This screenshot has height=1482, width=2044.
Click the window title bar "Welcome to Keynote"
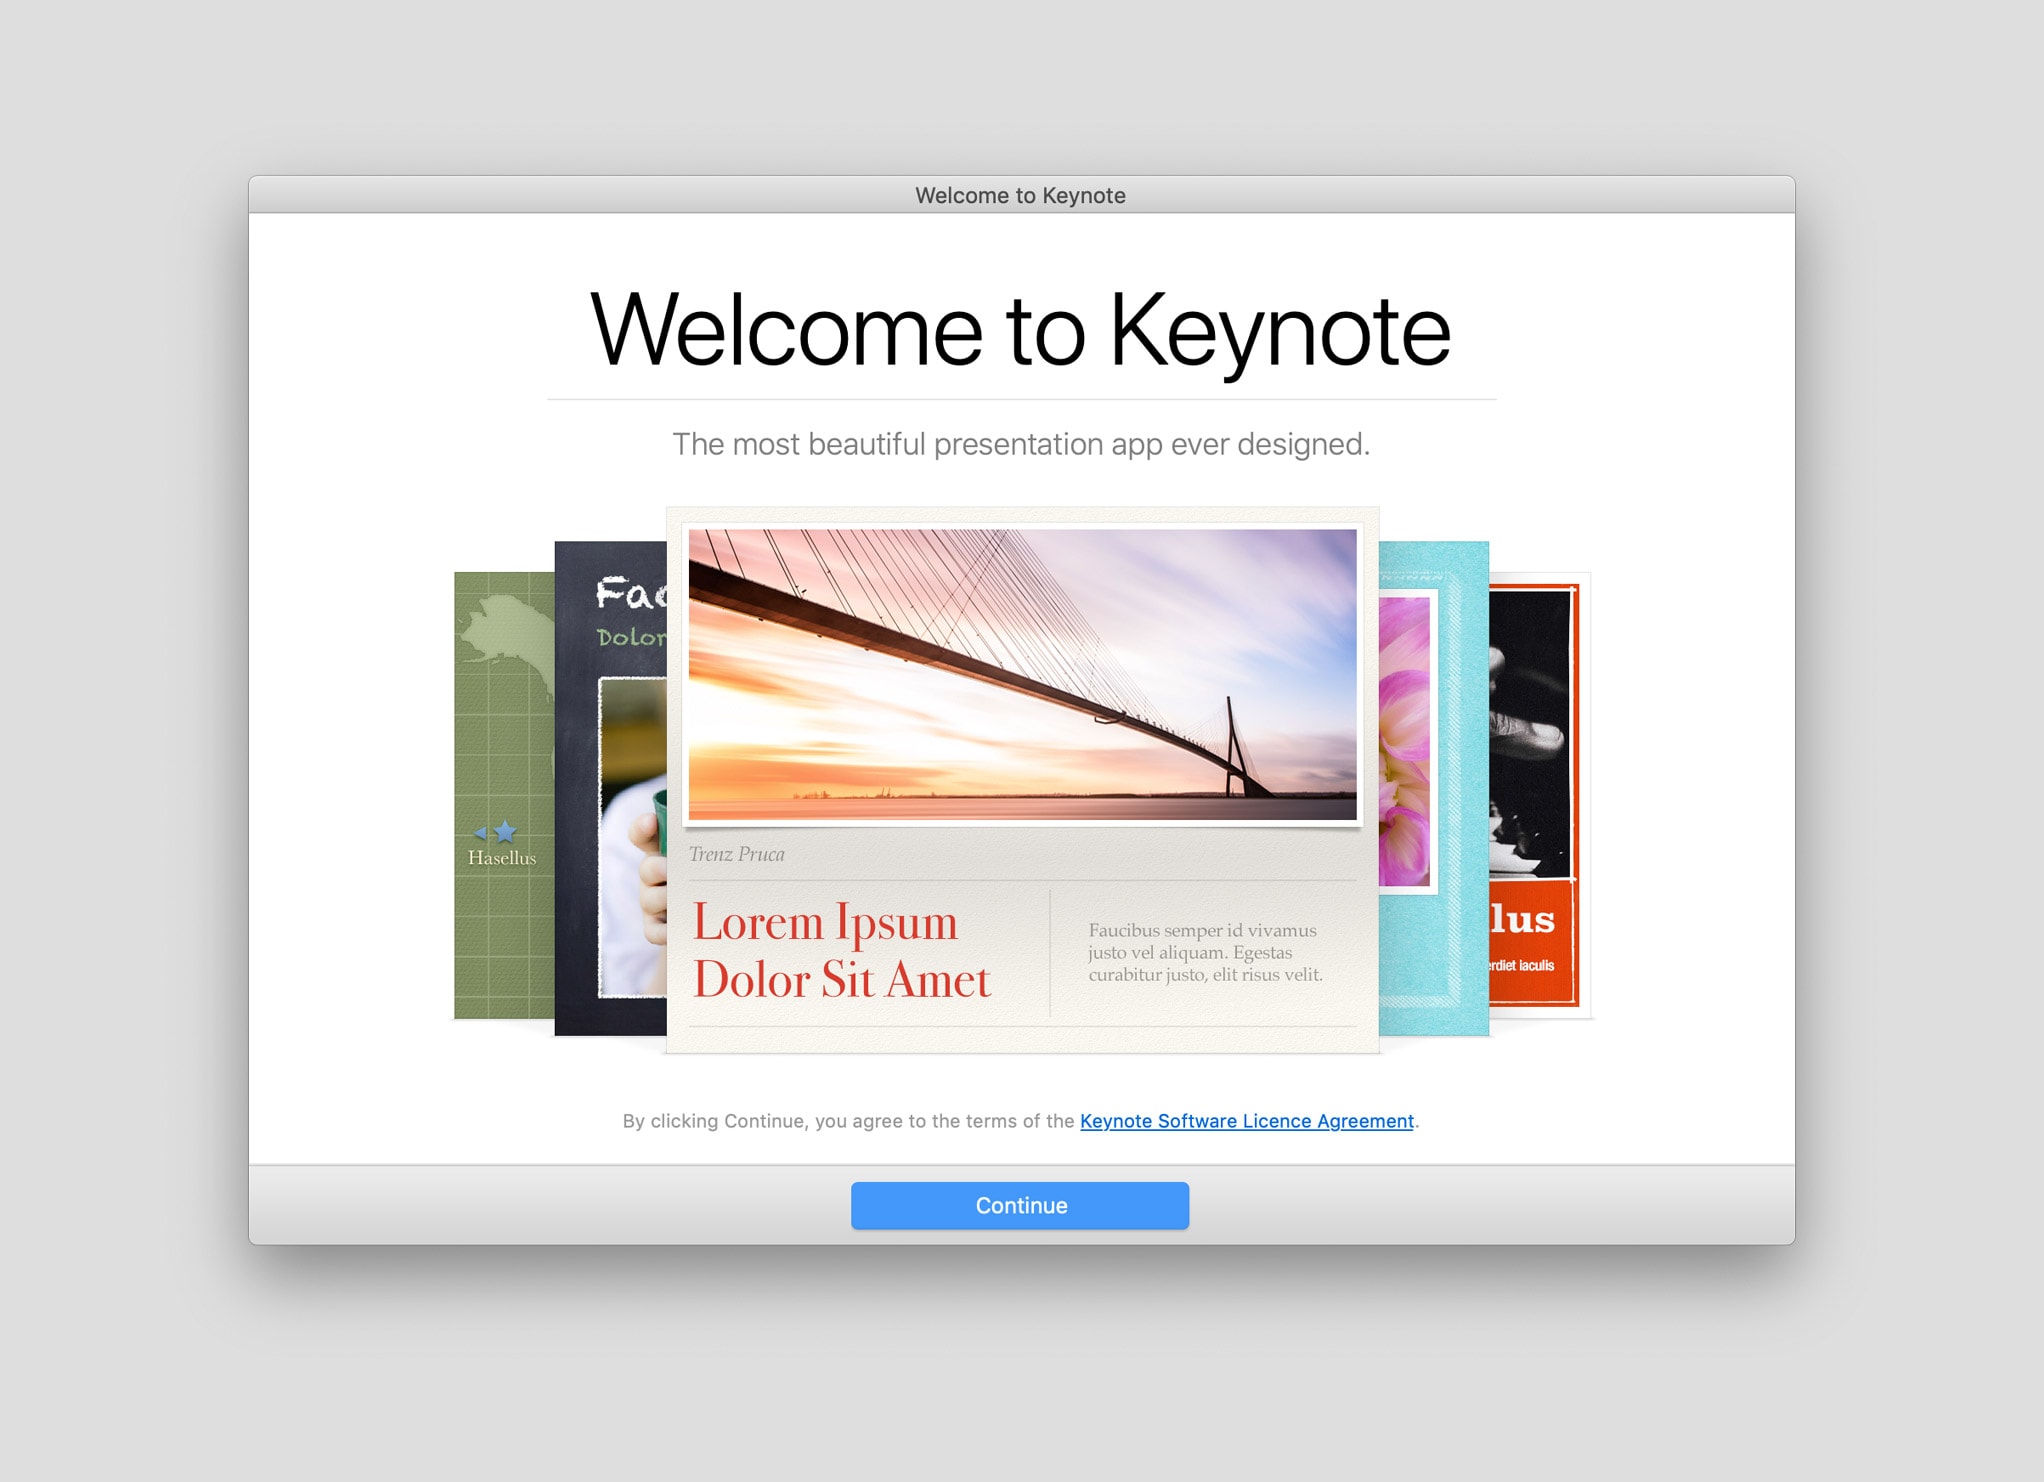coord(1020,195)
